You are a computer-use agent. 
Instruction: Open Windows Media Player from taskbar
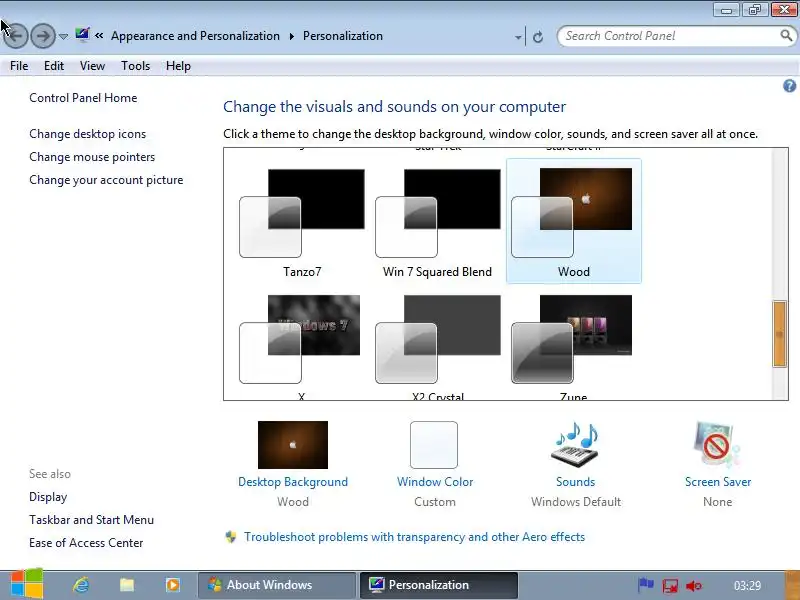pyautogui.click(x=172, y=585)
